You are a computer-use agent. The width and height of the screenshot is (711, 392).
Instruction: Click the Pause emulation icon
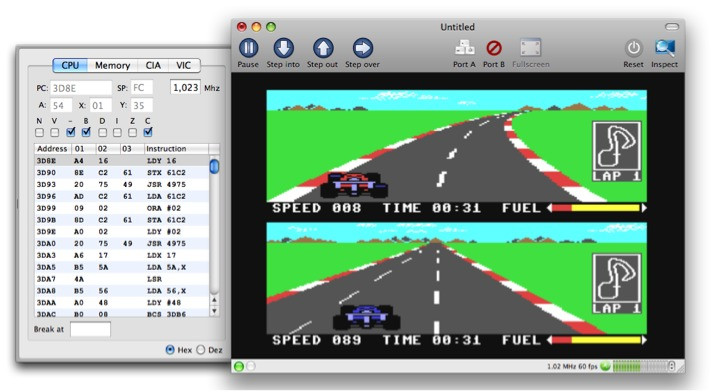point(248,48)
